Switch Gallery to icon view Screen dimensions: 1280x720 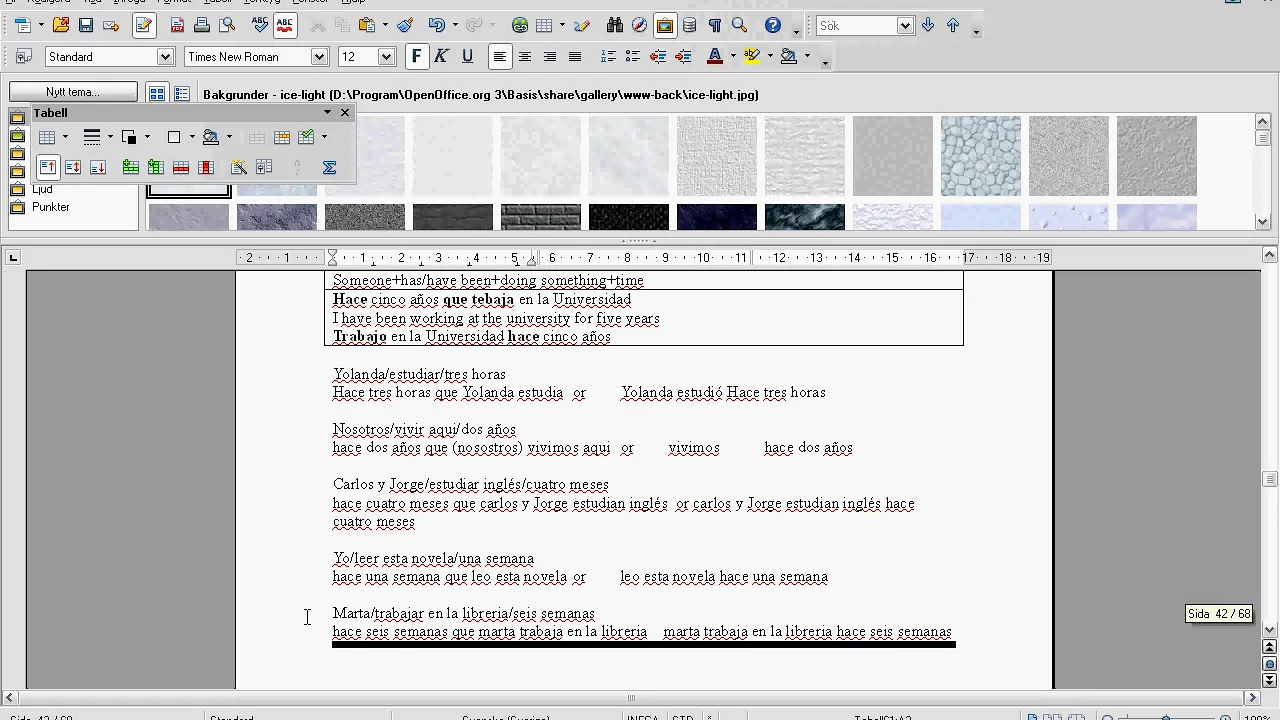(x=157, y=94)
